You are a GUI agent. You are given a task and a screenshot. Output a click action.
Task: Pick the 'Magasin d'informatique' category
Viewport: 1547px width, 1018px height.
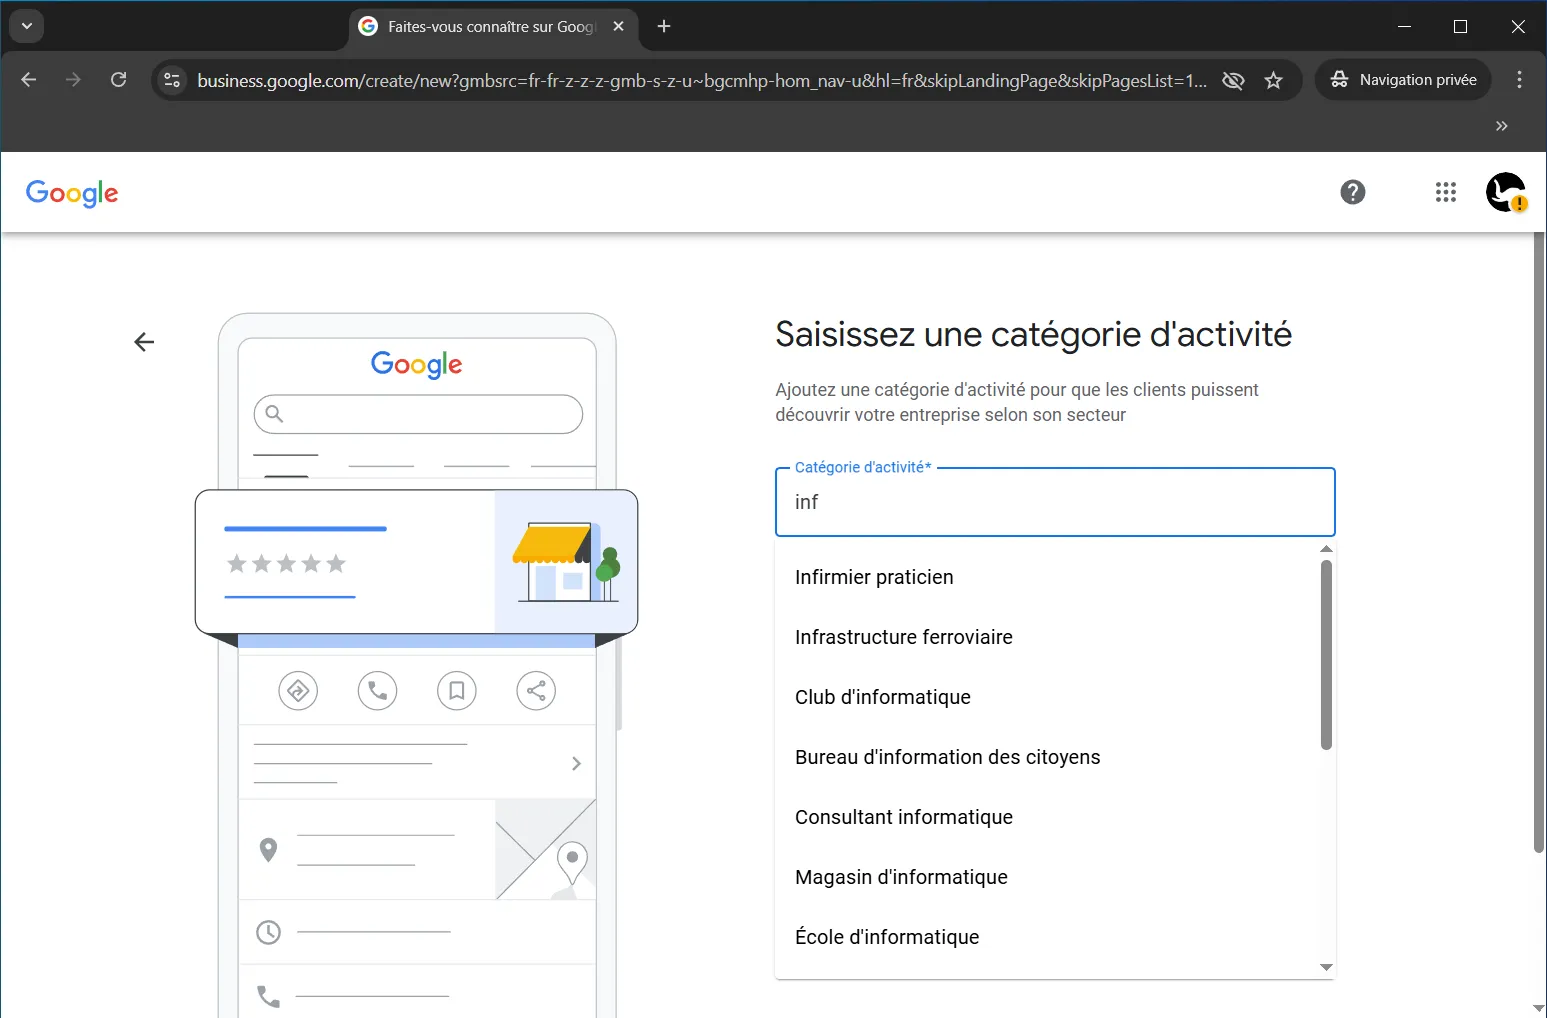[x=900, y=877]
